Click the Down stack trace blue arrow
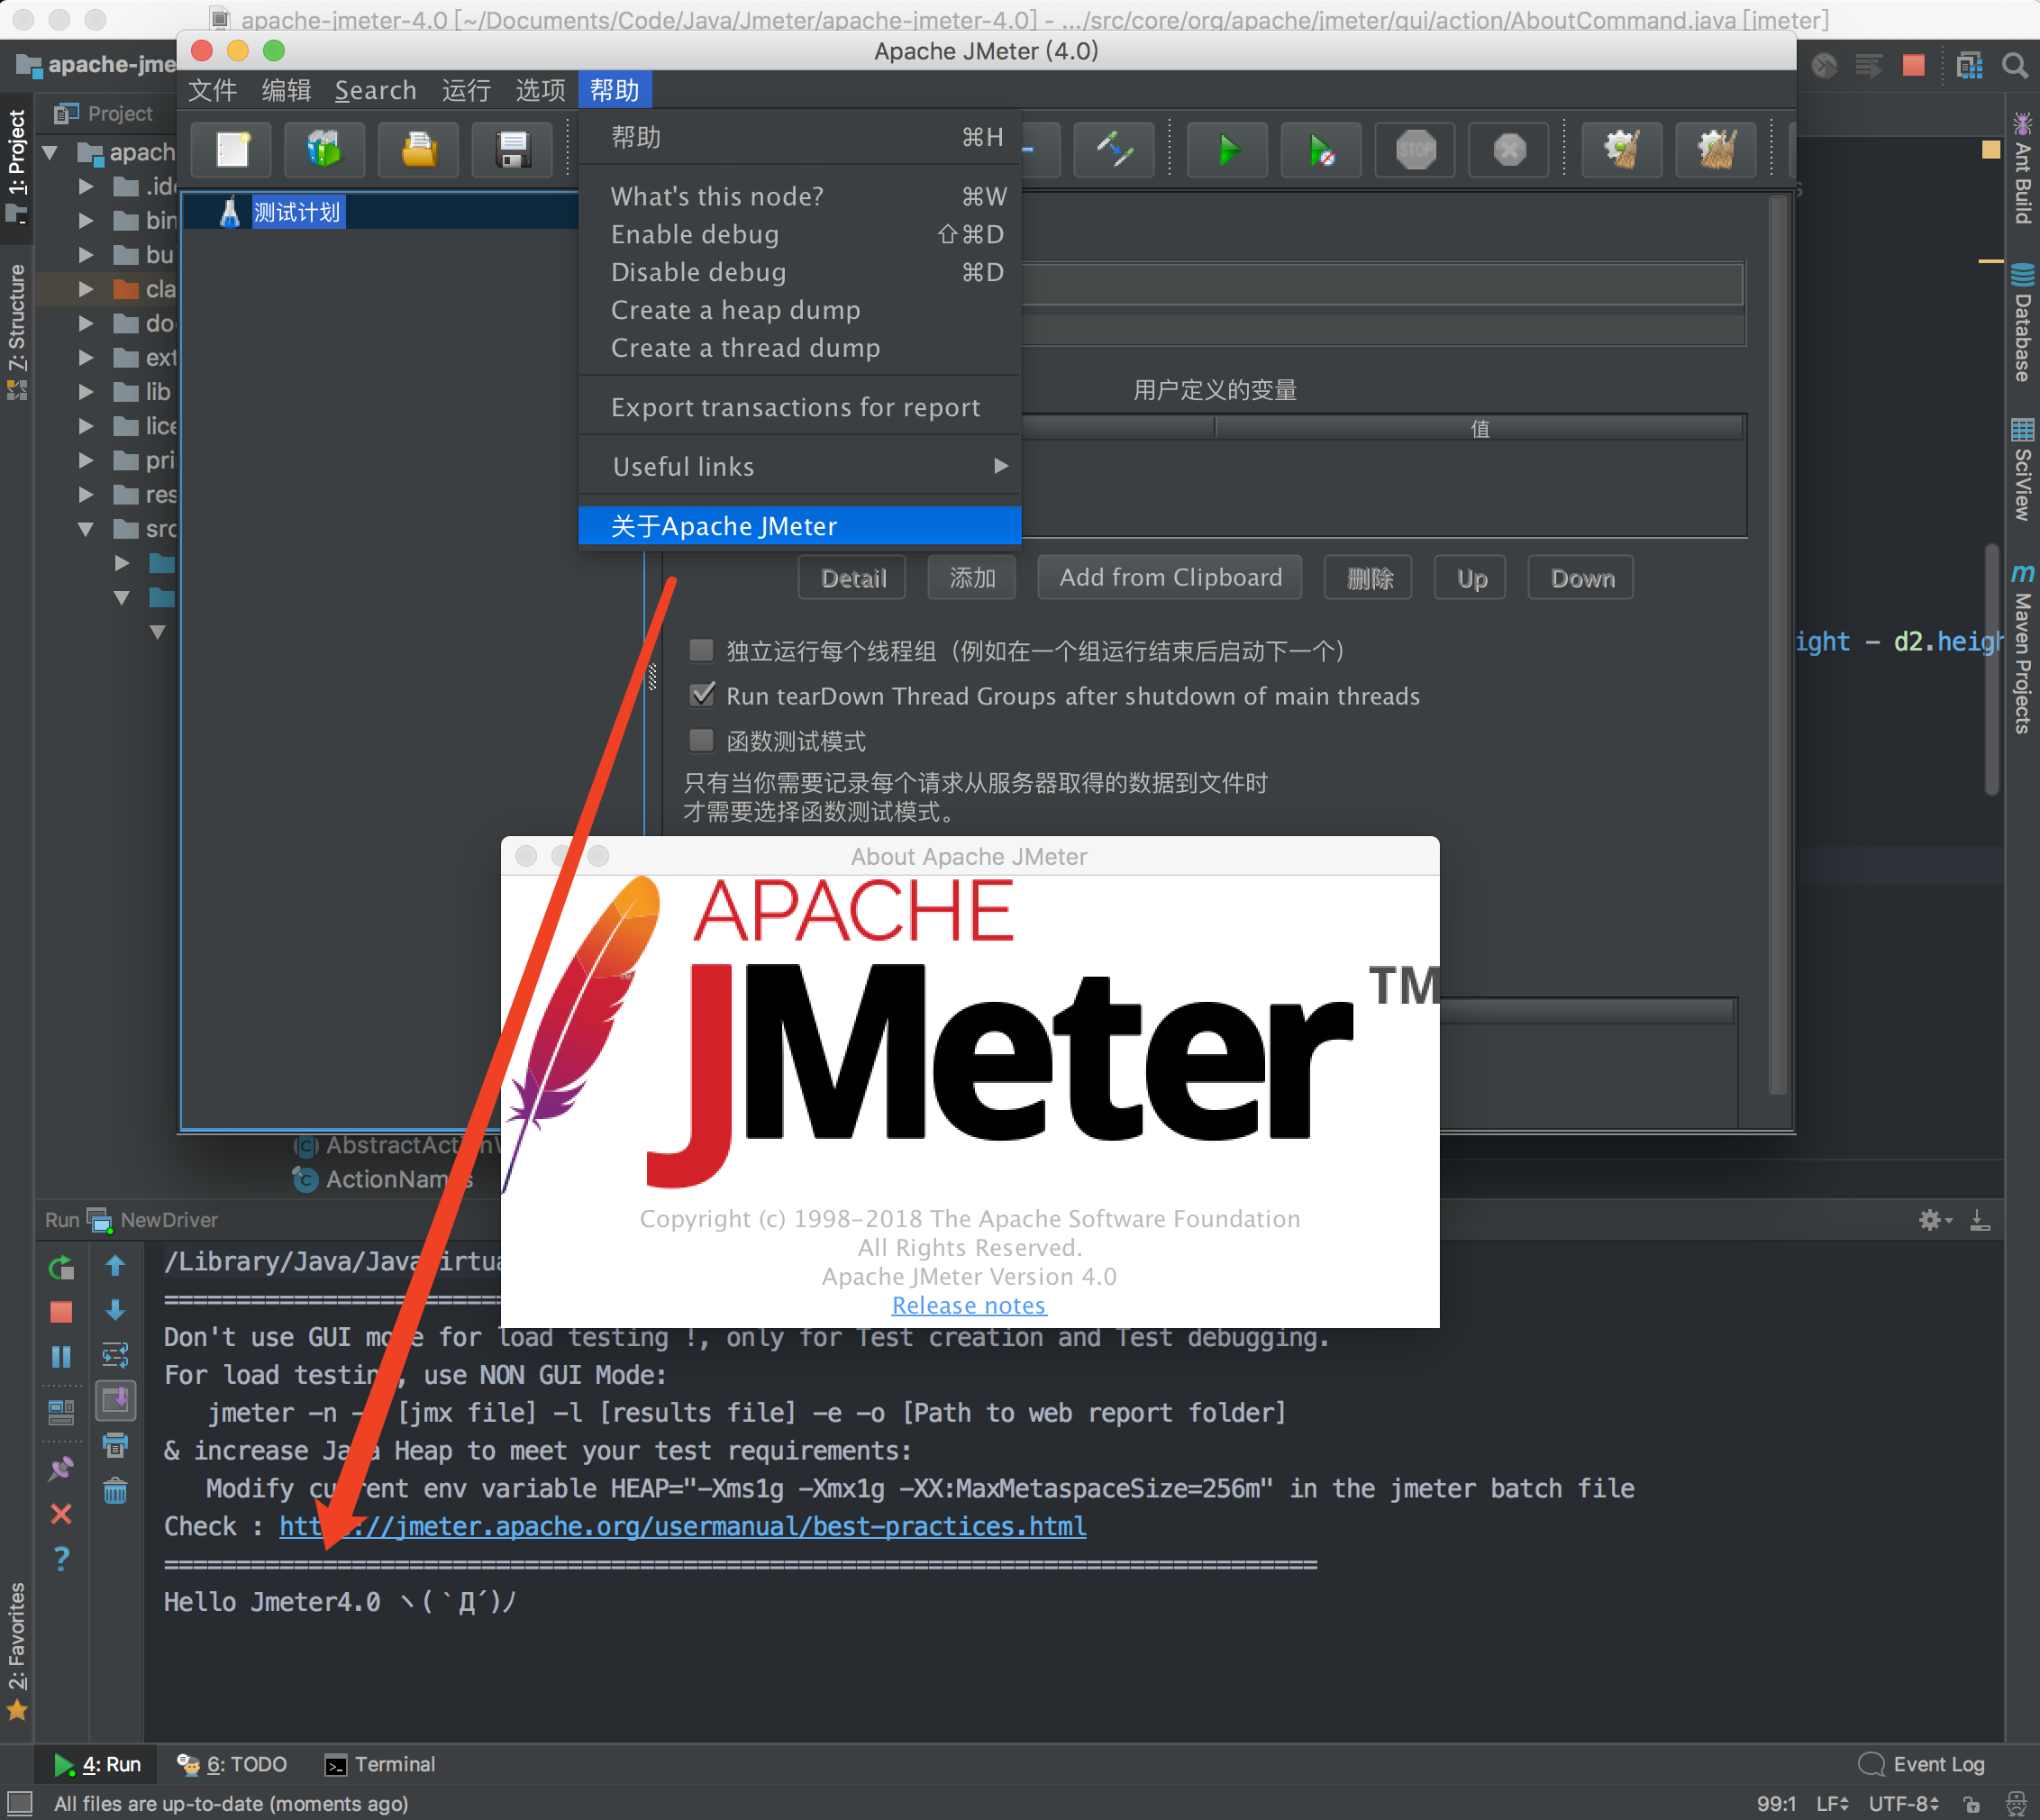 [115, 1310]
